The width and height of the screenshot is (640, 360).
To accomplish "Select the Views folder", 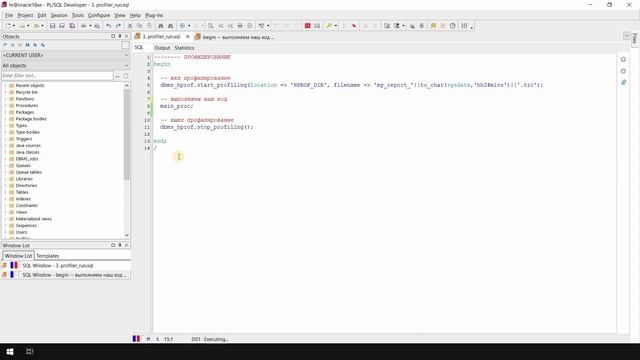I will pyautogui.click(x=21, y=212).
